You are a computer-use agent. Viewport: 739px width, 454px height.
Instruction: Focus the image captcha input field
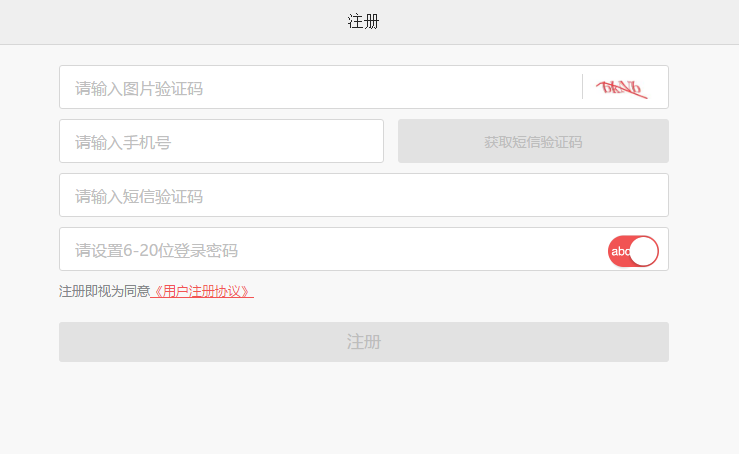click(x=320, y=88)
